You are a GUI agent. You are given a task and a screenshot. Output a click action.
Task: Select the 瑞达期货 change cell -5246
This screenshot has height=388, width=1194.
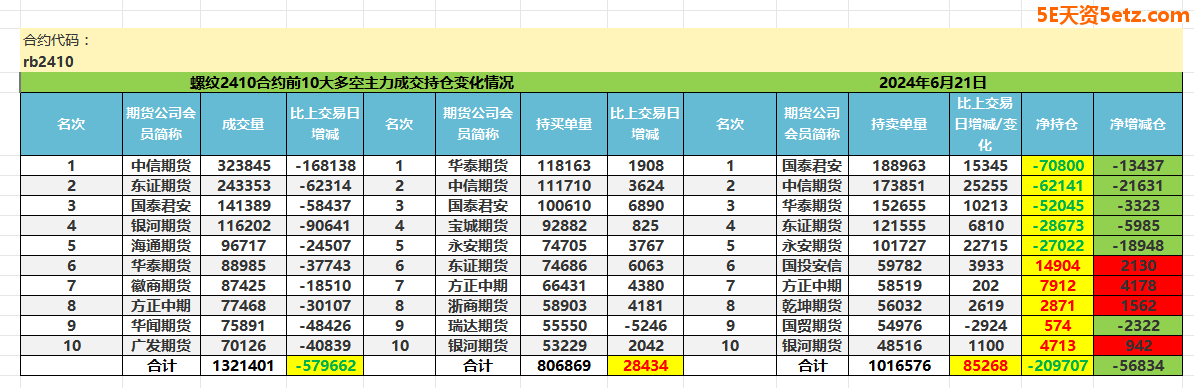pyautogui.click(x=645, y=326)
